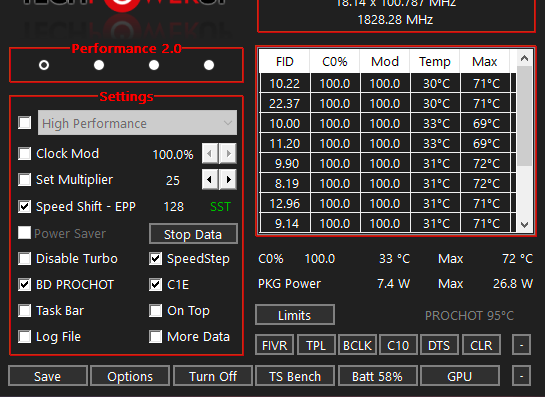Click minus button next to CLR

click(521, 345)
